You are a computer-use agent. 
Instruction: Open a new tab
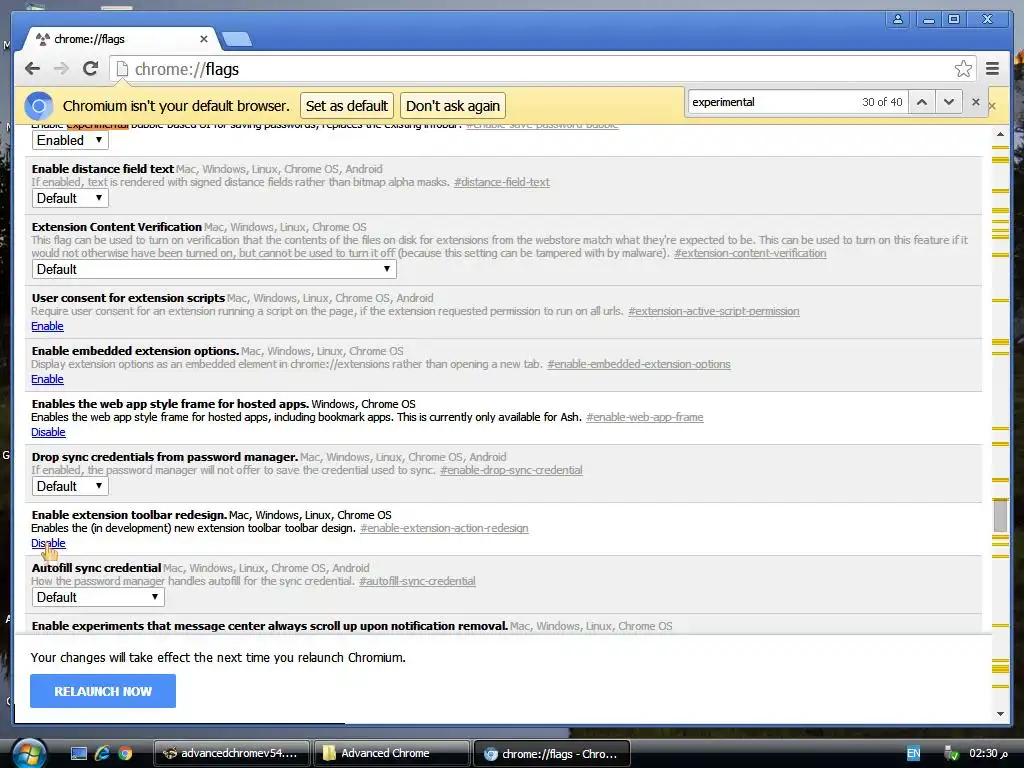pyautogui.click(x=236, y=40)
